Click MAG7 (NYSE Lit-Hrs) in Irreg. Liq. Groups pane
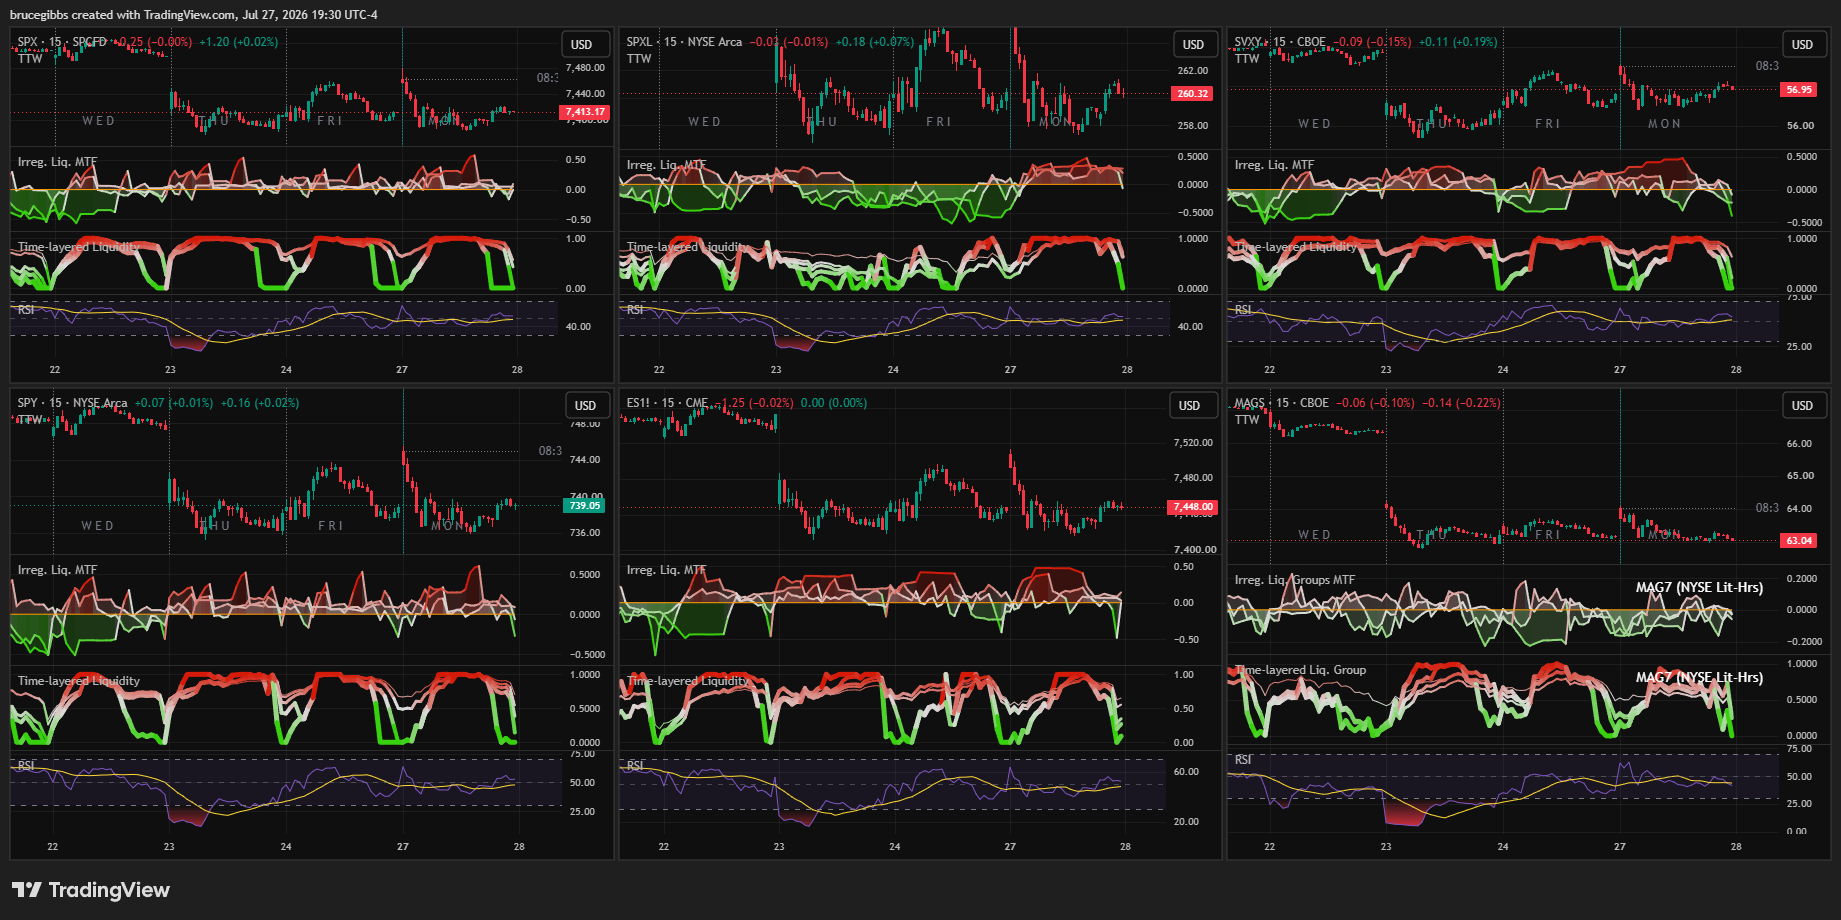The image size is (1841, 920). (1699, 588)
